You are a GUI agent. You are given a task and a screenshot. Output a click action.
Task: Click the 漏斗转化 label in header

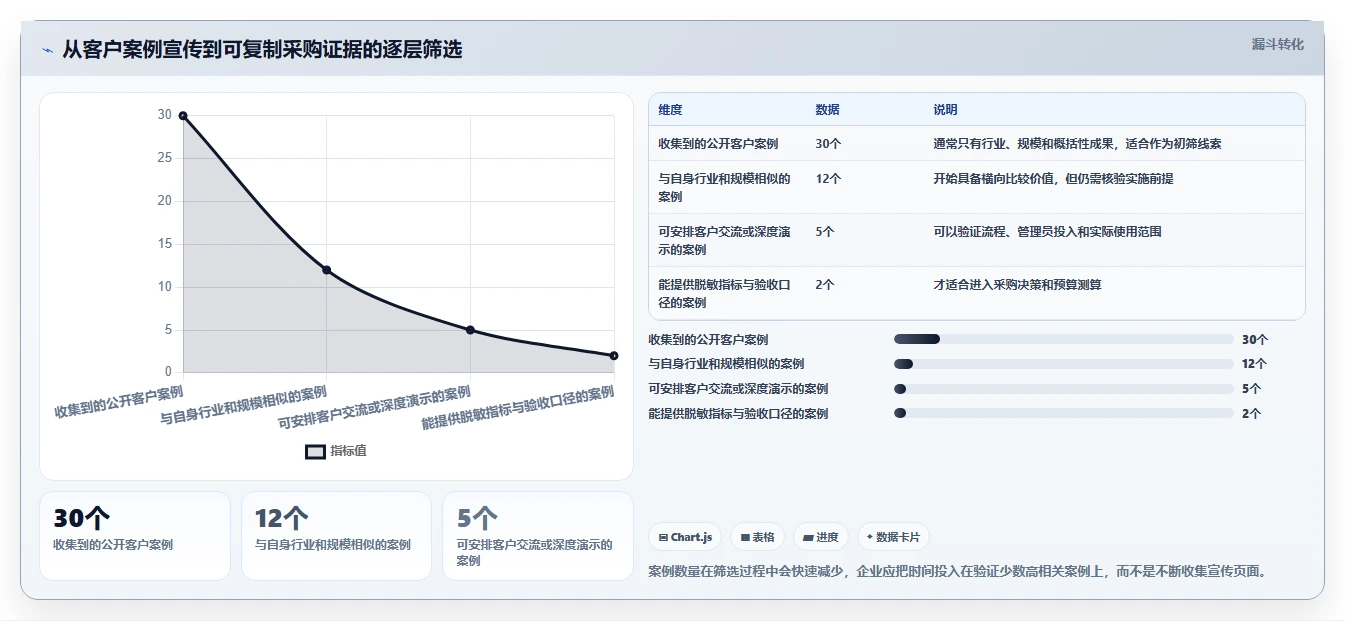[x=1277, y=44]
